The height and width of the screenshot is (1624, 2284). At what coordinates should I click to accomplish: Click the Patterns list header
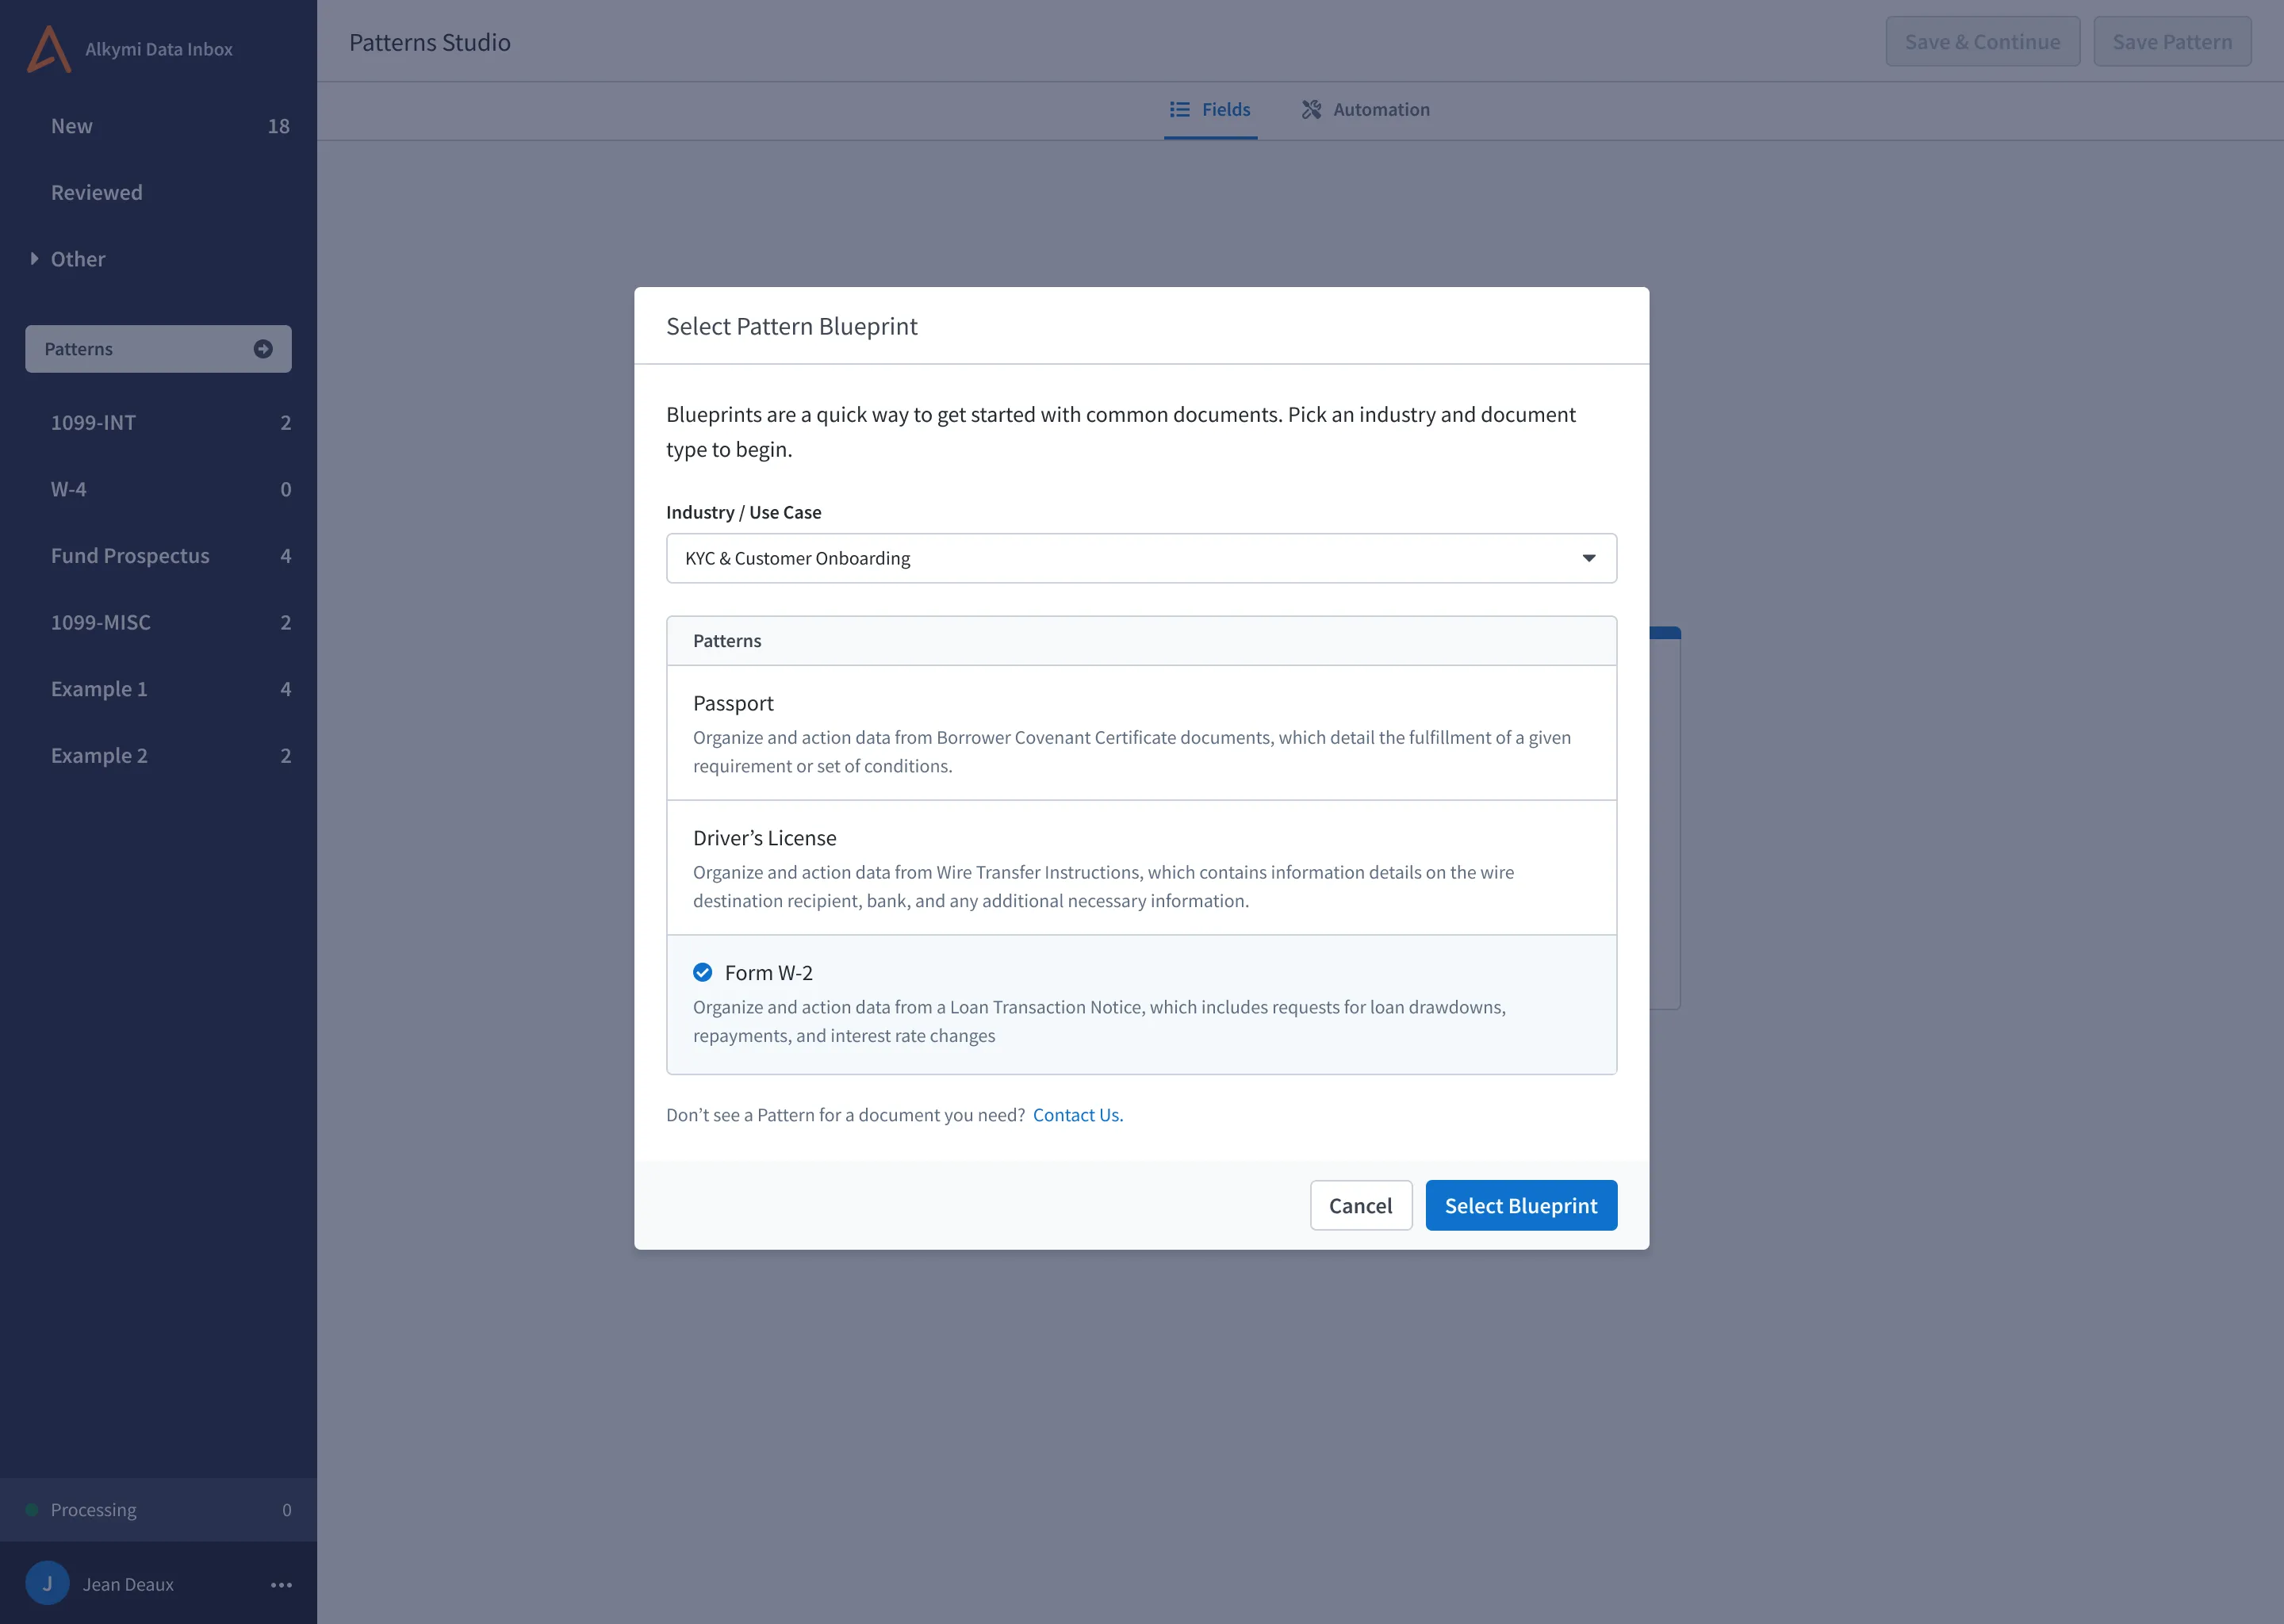[x=1141, y=641]
